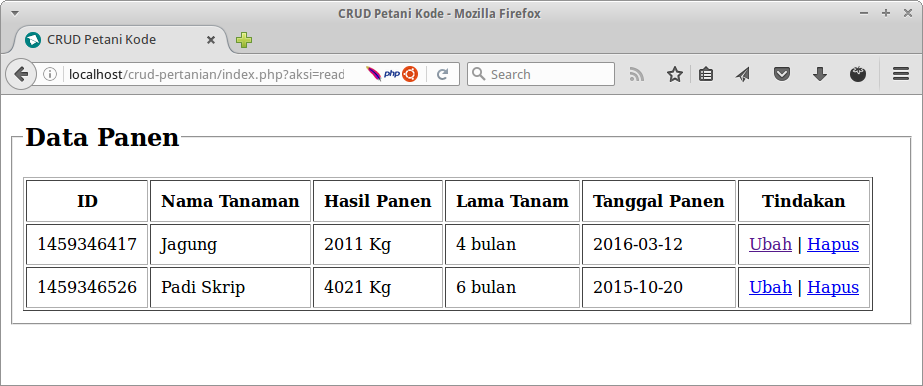
Task: Click the feather extension icon in address bar
Action: point(373,74)
